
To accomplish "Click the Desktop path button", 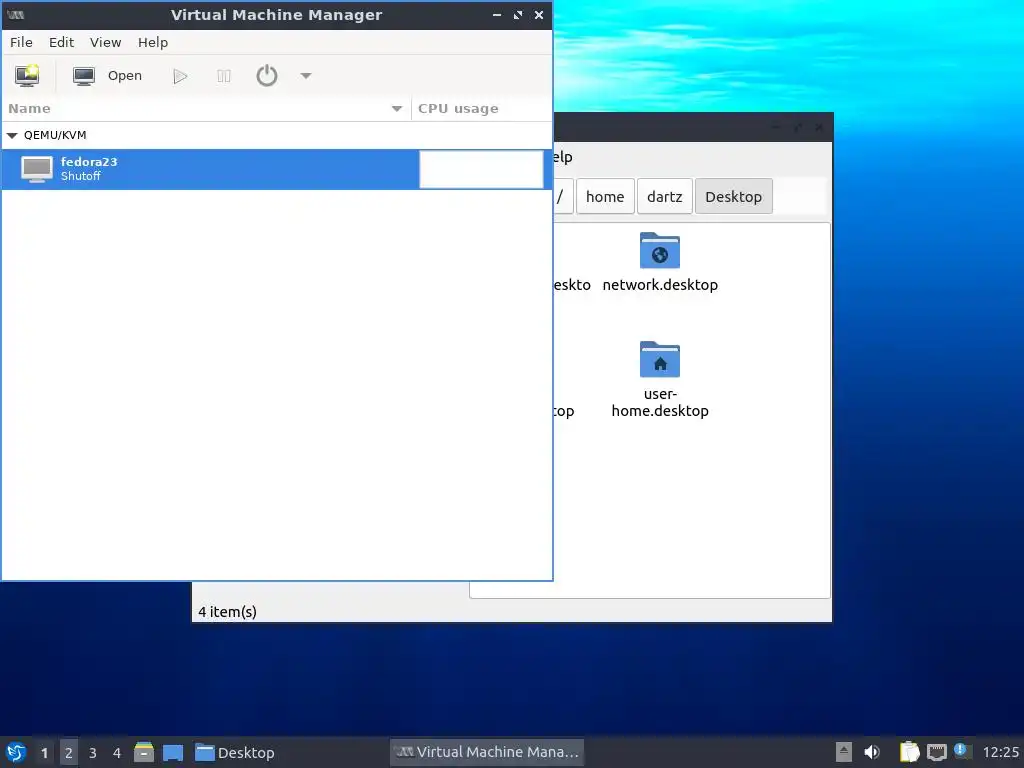I will [x=733, y=197].
